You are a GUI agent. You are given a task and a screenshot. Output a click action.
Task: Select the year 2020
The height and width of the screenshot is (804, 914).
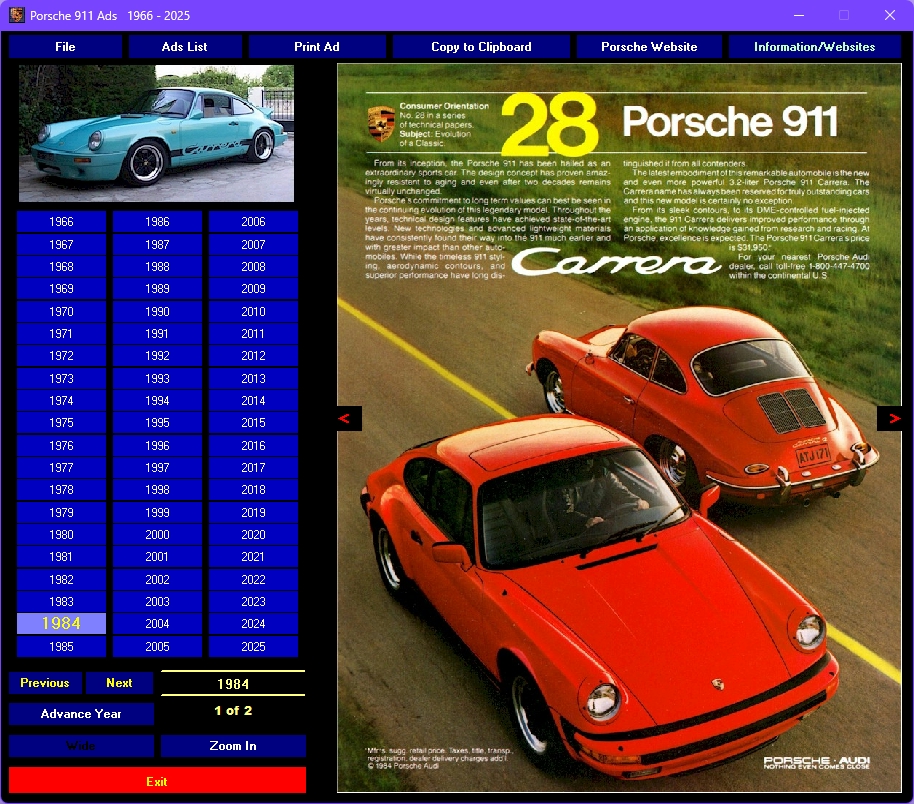[254, 535]
